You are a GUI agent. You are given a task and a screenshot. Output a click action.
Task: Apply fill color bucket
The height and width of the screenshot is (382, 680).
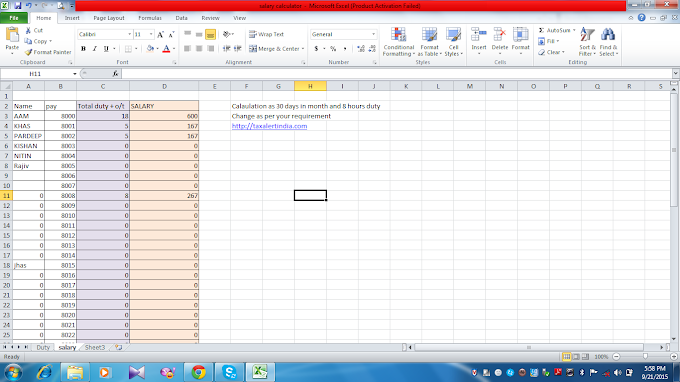(150, 49)
